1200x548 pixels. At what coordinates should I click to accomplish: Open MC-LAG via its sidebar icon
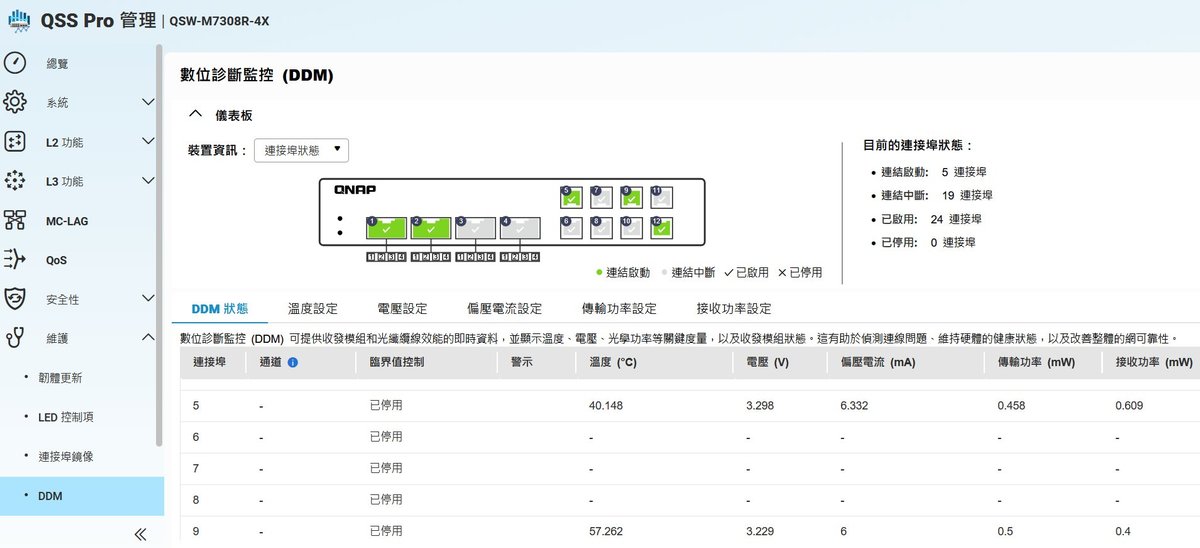[x=15, y=220]
